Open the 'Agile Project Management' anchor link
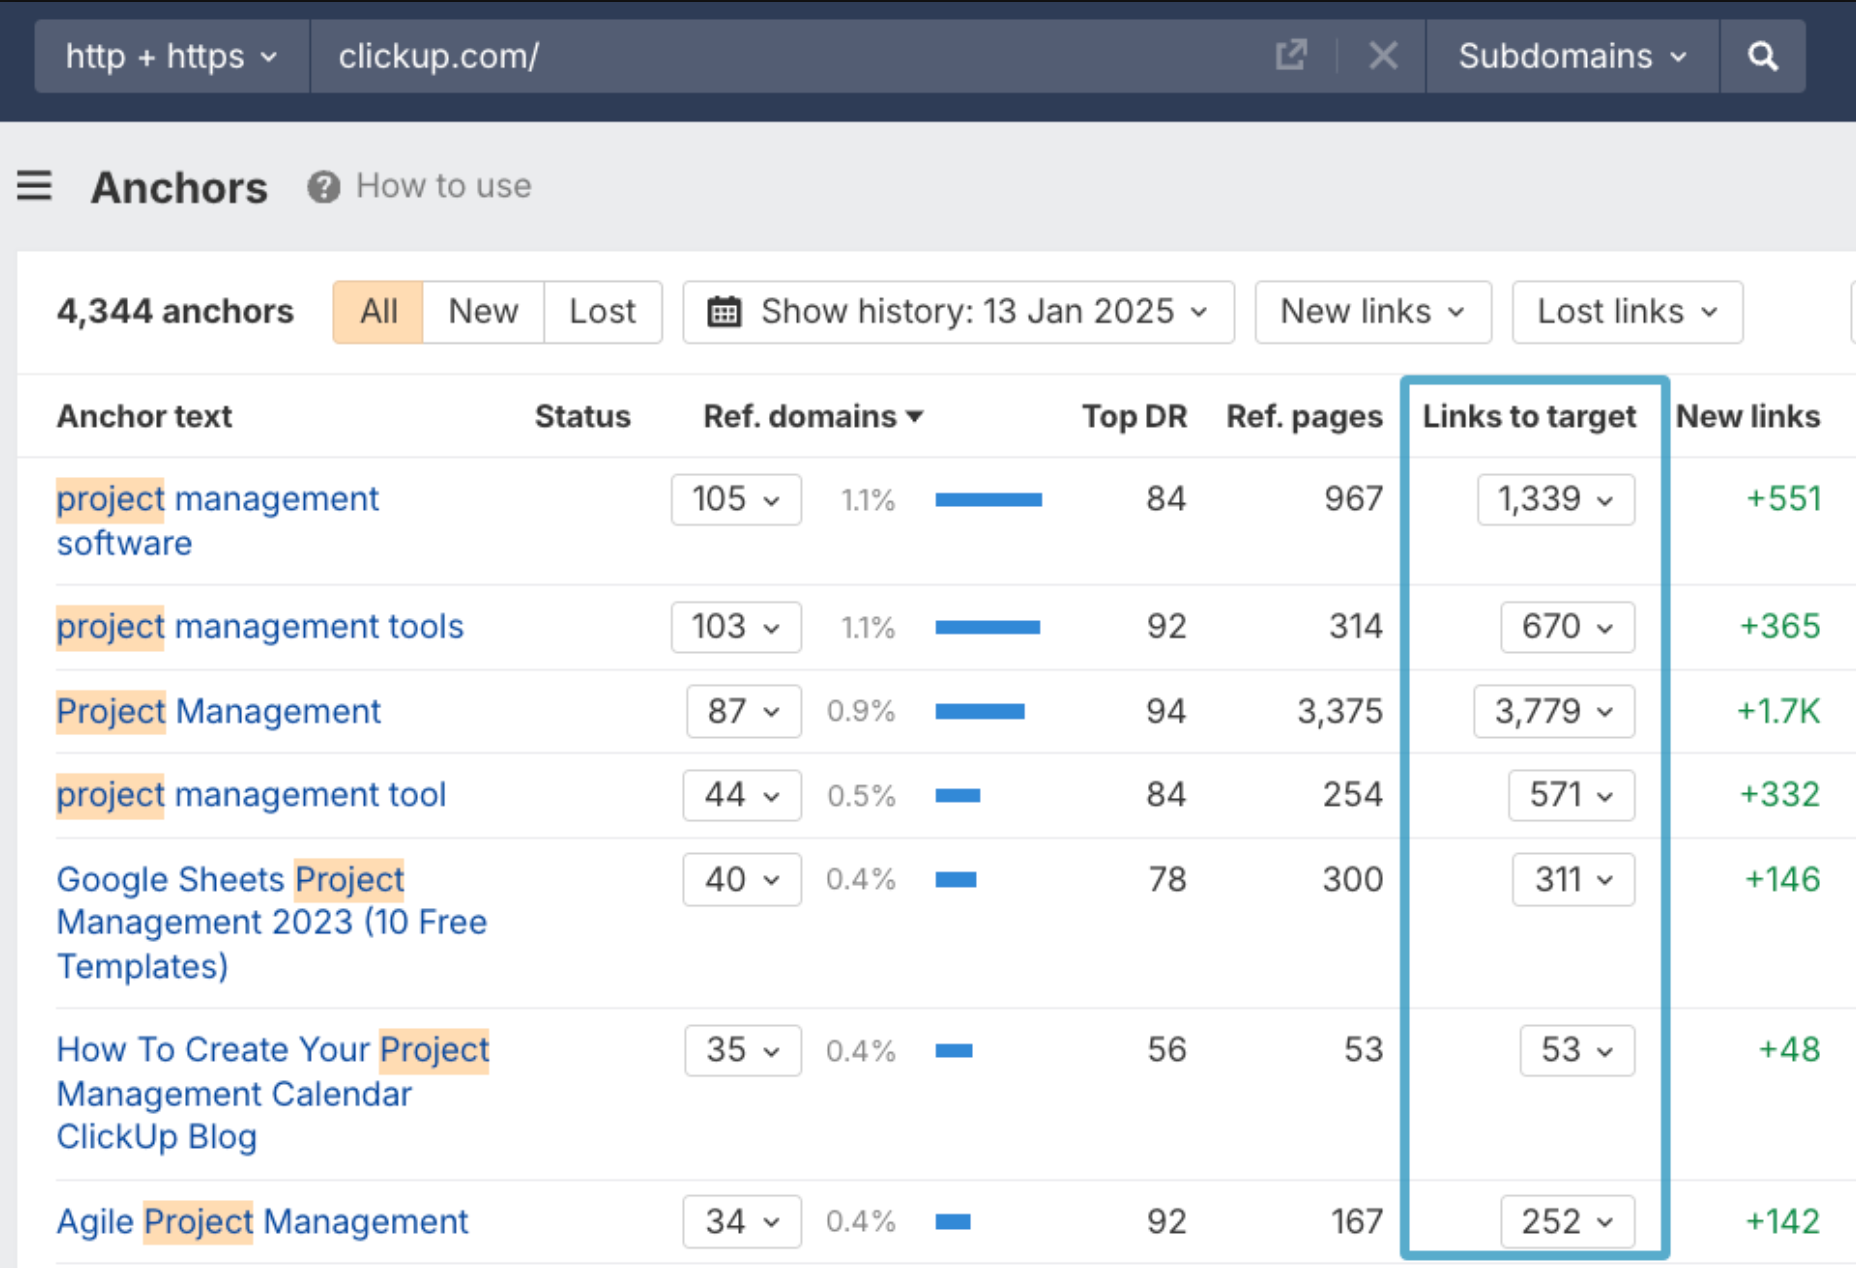The height and width of the screenshot is (1268, 1856). (x=262, y=1222)
